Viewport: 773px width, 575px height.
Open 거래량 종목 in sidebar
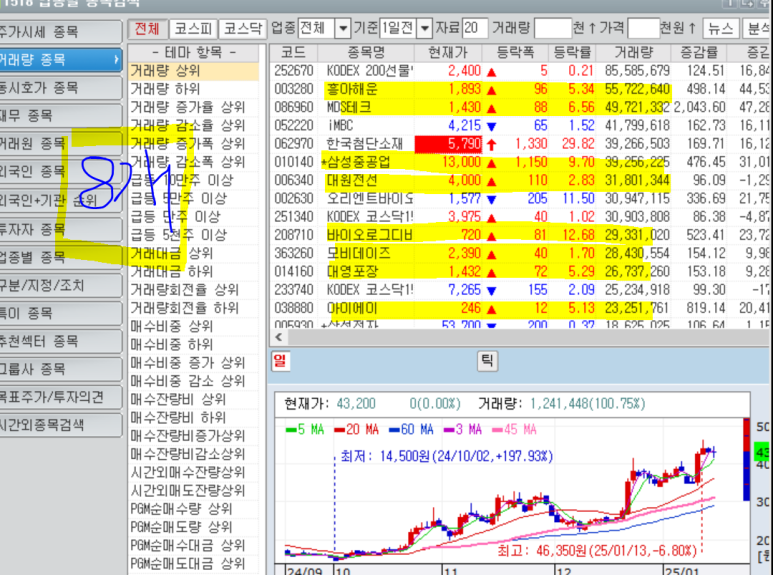click(x=60, y=60)
